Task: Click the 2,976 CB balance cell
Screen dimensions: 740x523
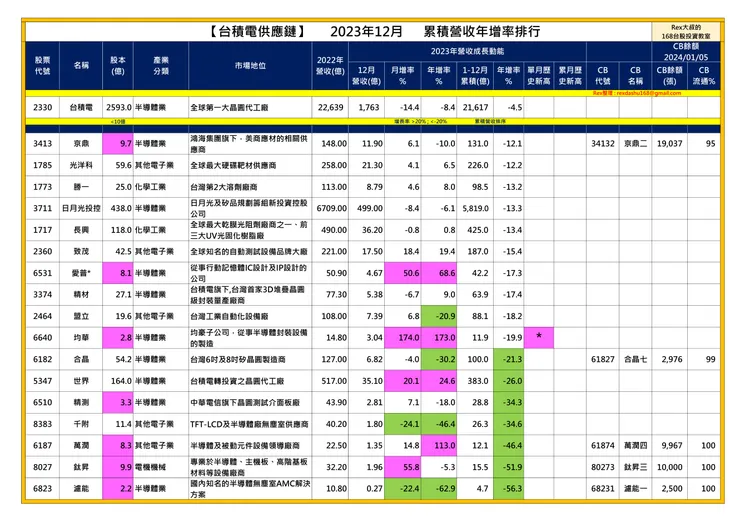Action: pyautogui.click(x=669, y=359)
